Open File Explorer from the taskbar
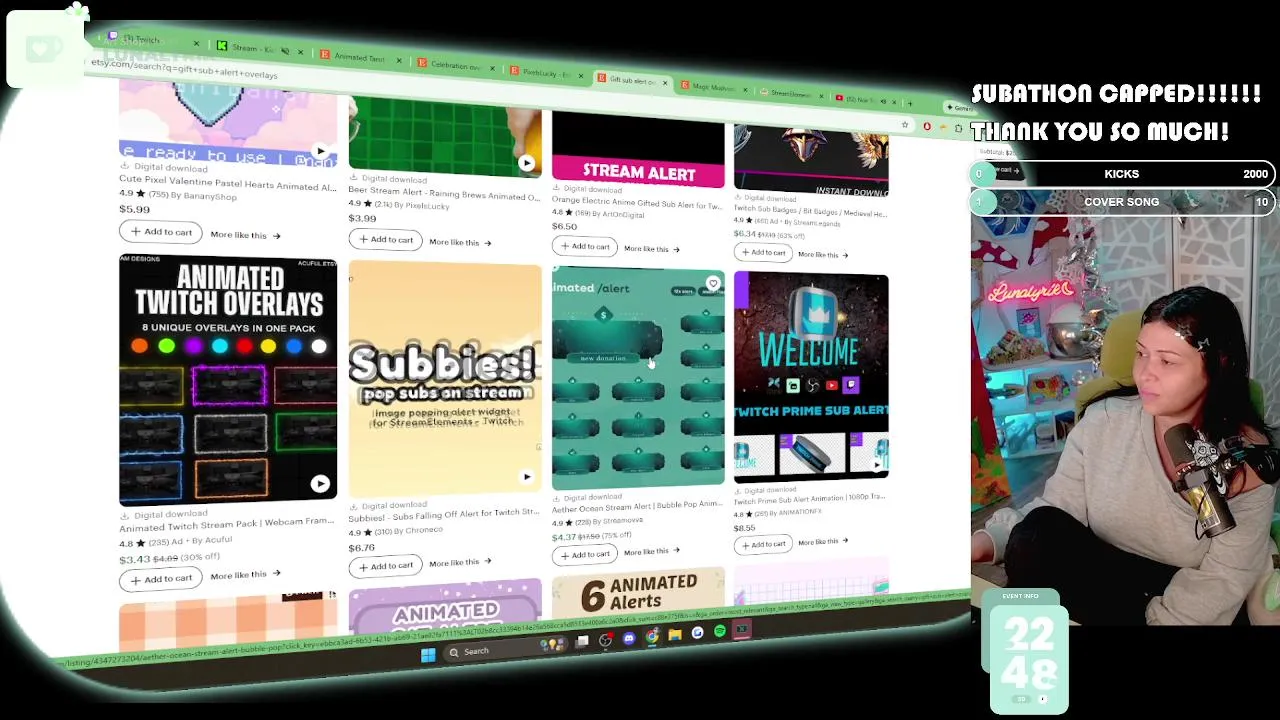 click(x=675, y=634)
